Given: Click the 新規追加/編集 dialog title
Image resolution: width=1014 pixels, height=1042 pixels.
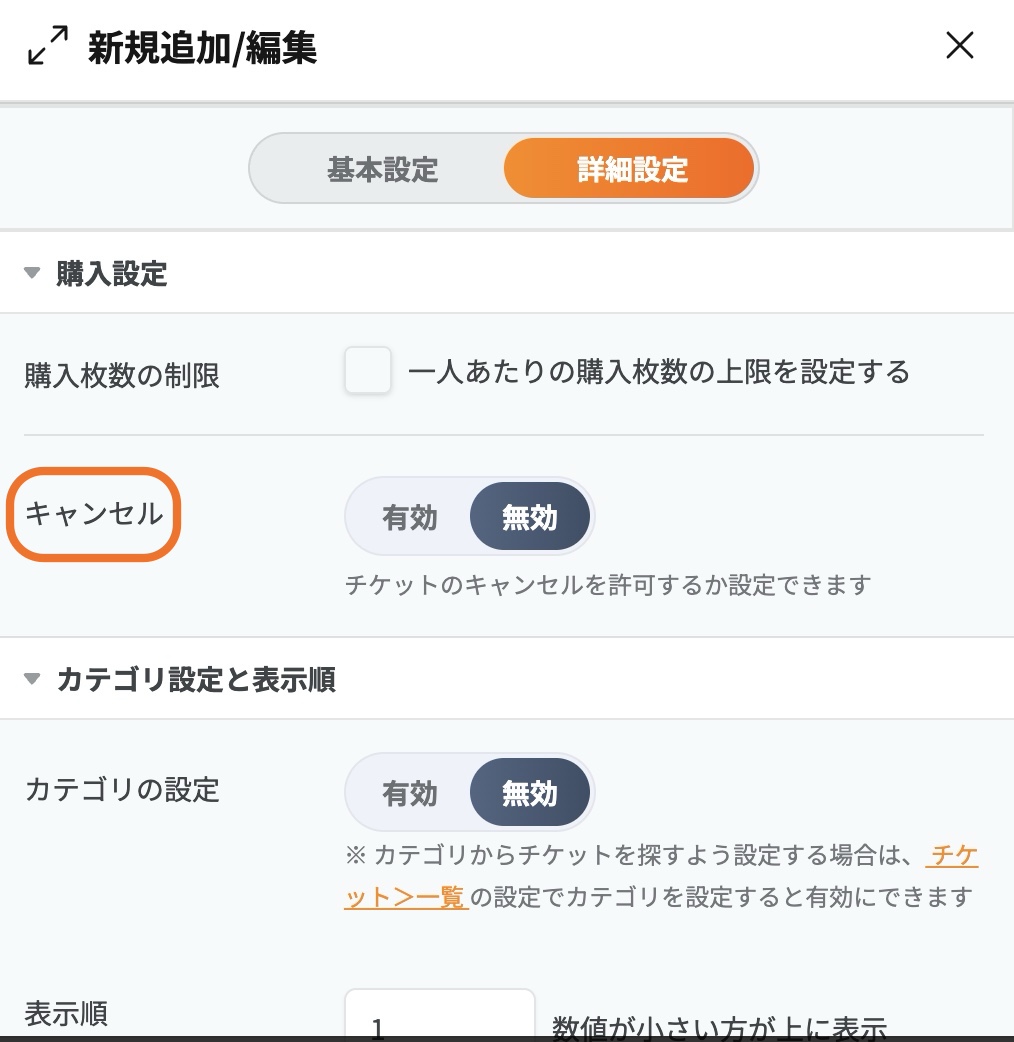Looking at the screenshot, I should pyautogui.click(x=202, y=47).
